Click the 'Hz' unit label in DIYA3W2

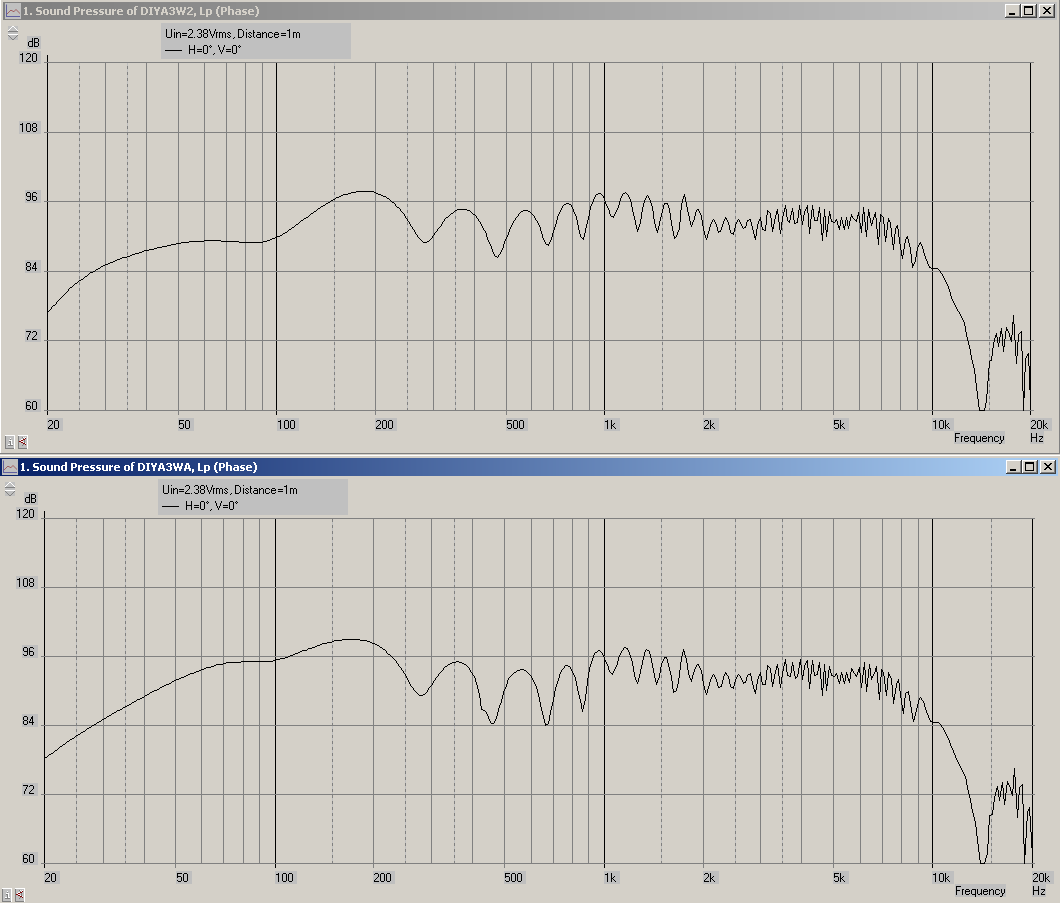(x=1036, y=438)
